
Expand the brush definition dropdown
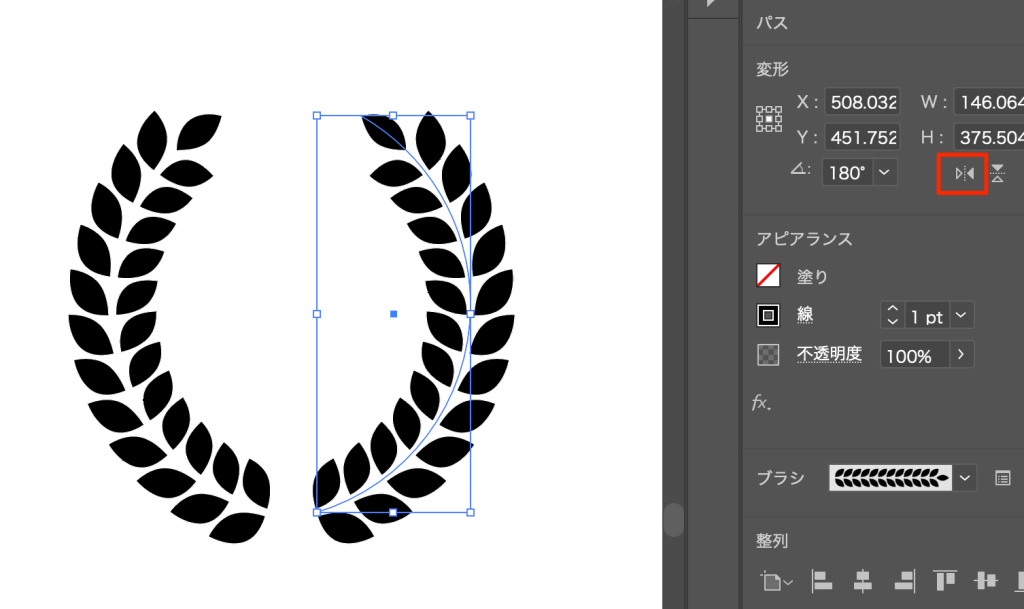tap(965, 478)
